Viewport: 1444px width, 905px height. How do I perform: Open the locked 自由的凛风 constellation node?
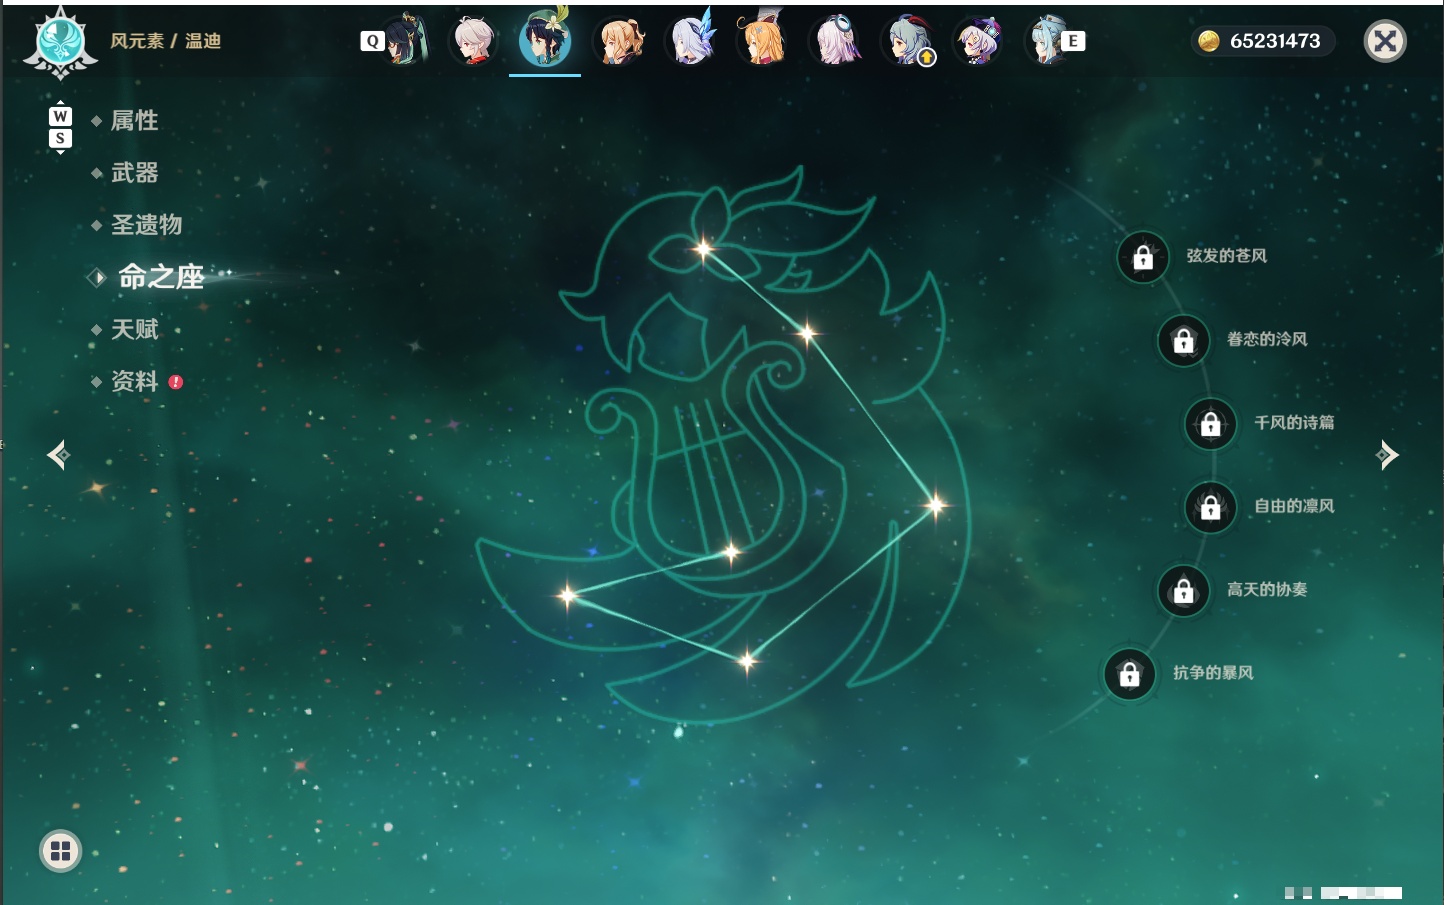coord(1211,508)
